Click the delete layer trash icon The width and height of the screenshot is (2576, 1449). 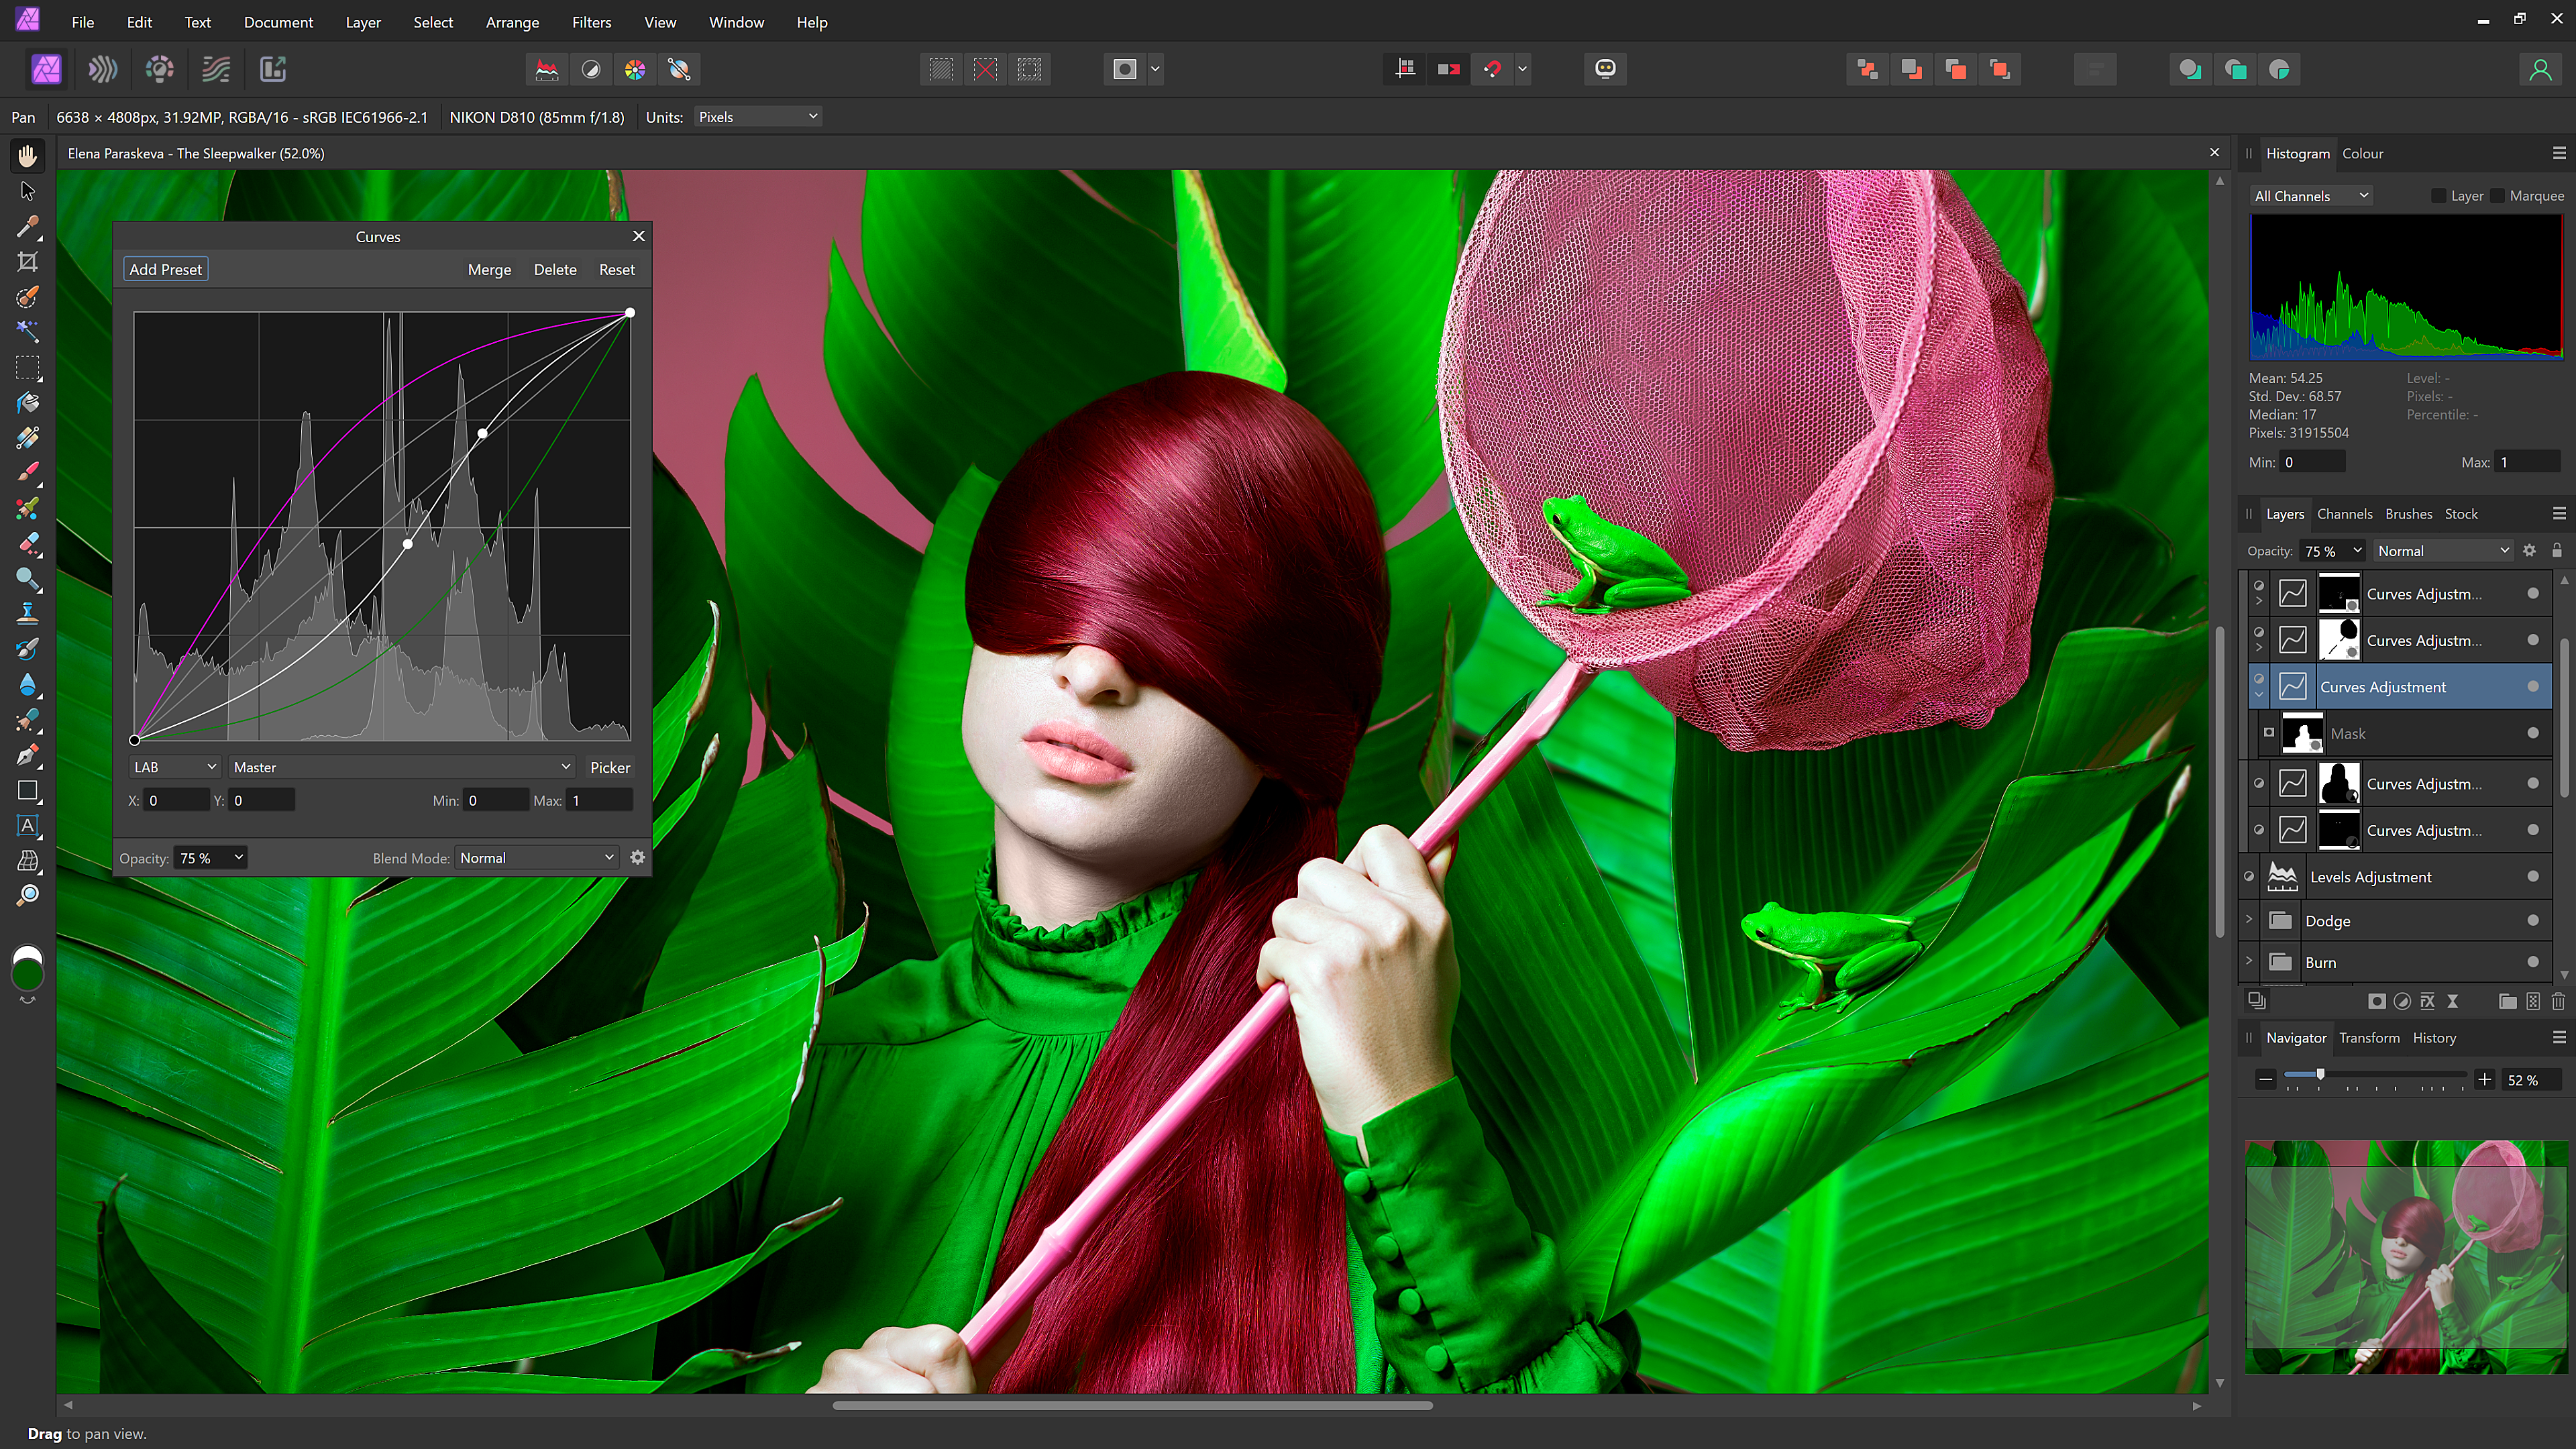(2558, 1001)
